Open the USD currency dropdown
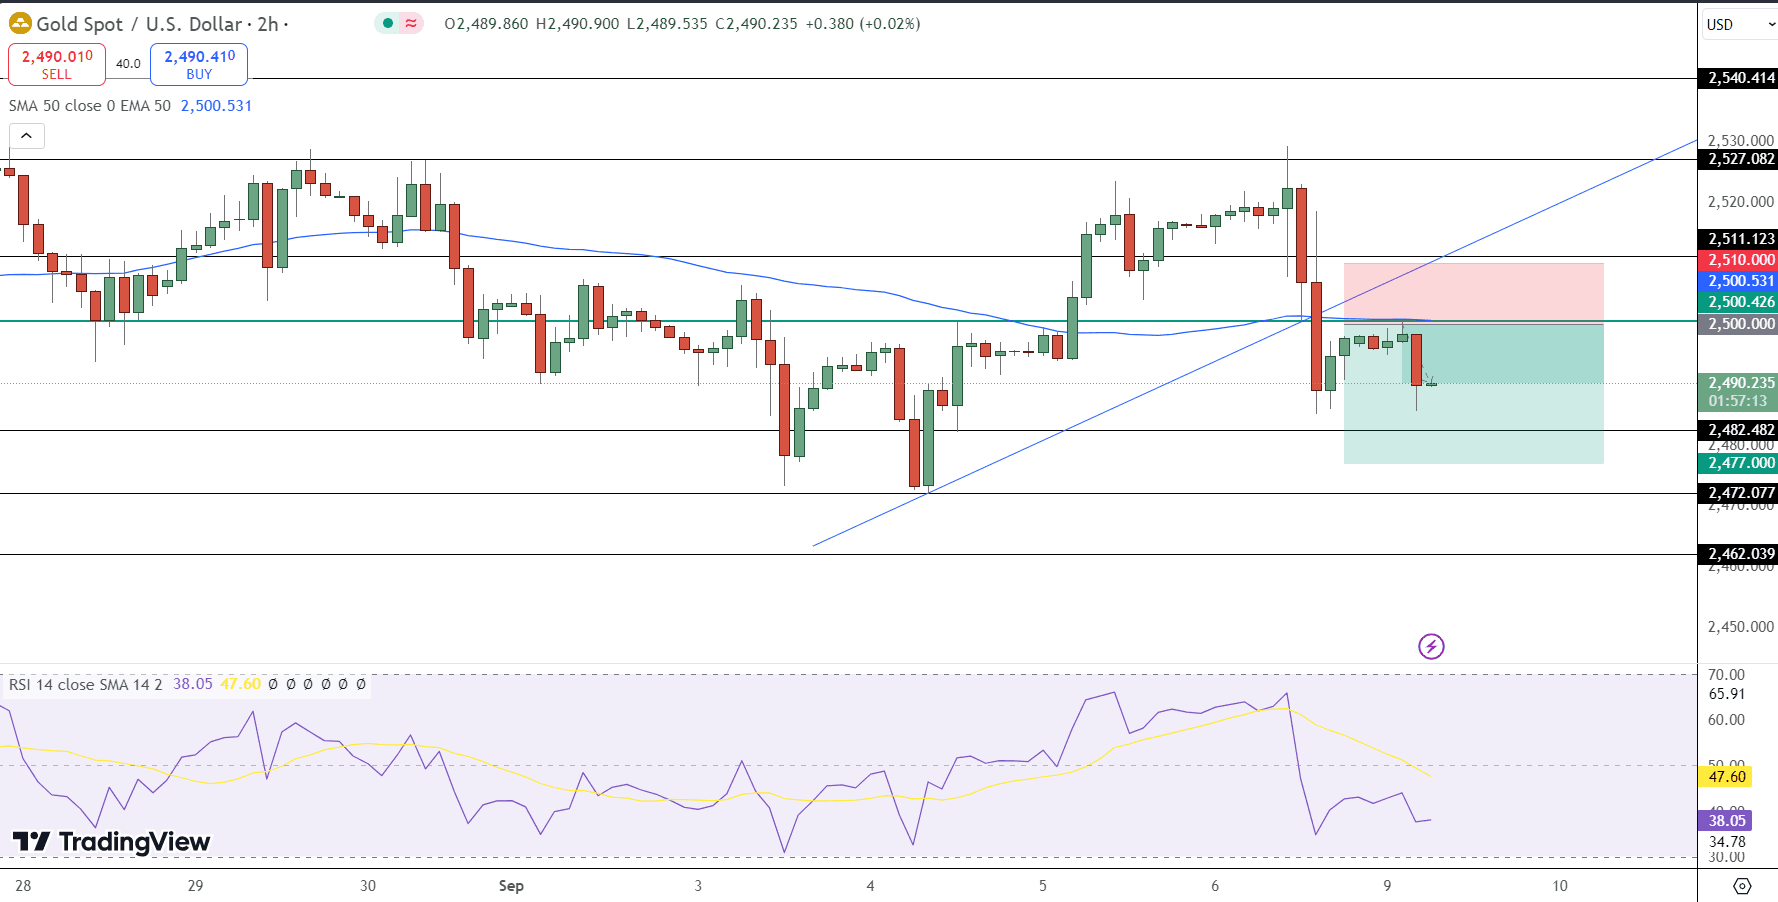Viewport: 1778px width, 902px height. pos(1740,24)
